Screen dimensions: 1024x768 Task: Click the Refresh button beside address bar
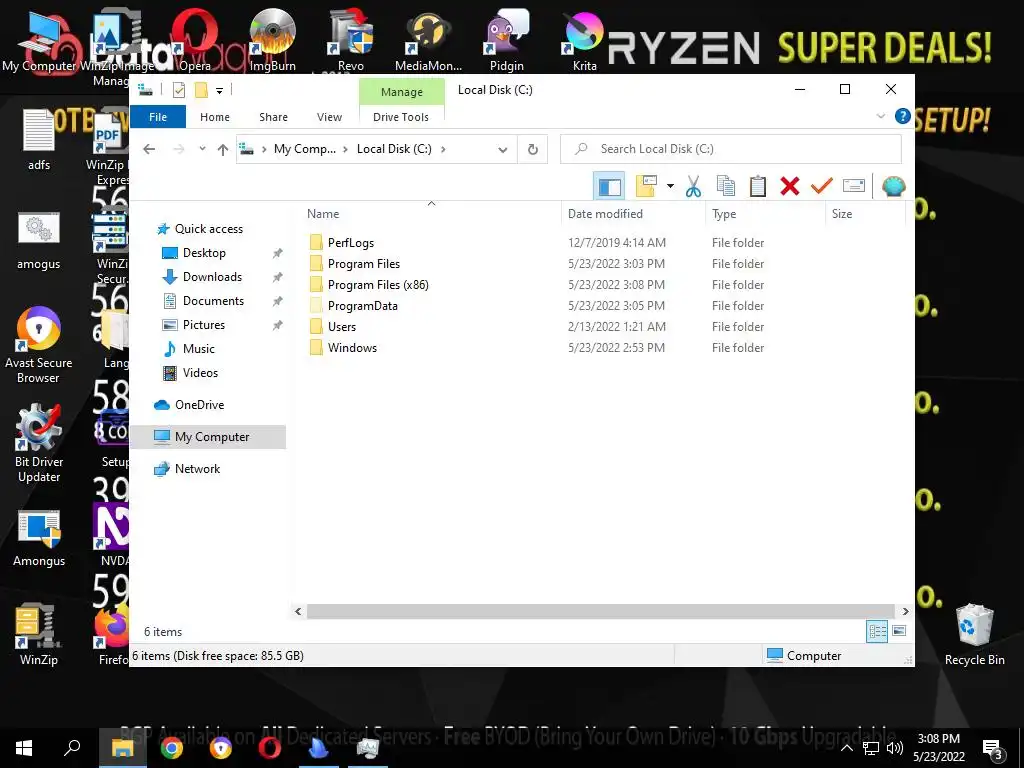pos(533,149)
